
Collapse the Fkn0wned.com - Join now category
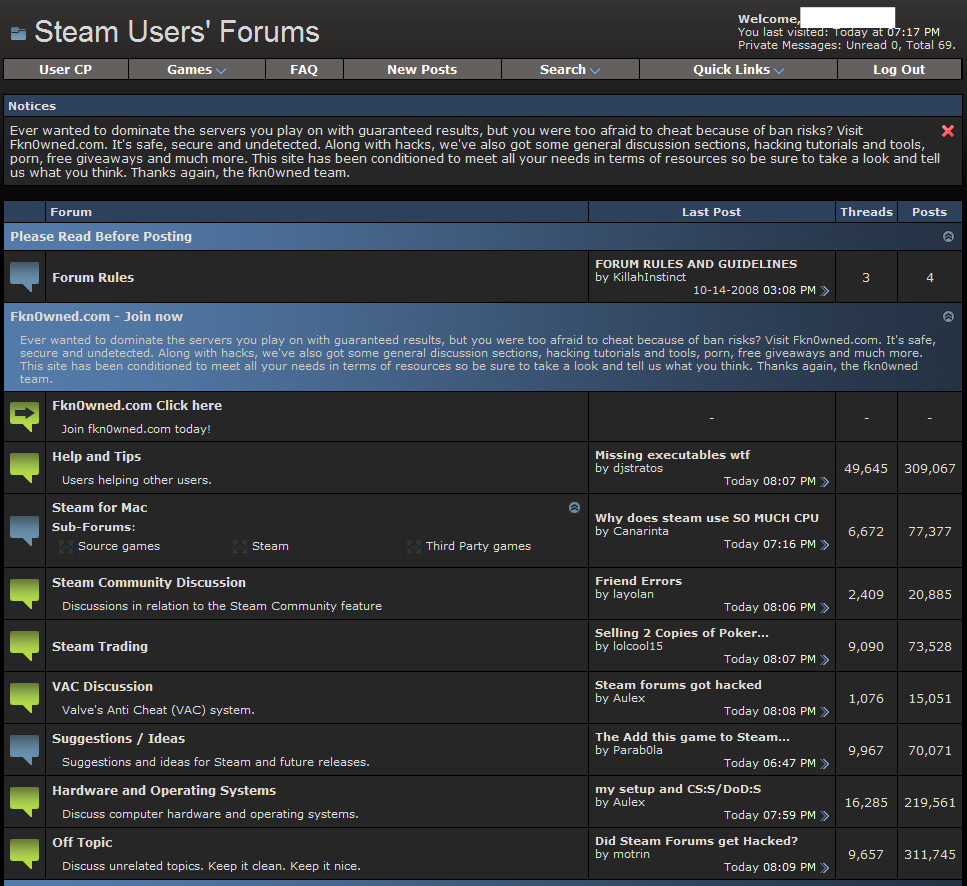pos(948,316)
